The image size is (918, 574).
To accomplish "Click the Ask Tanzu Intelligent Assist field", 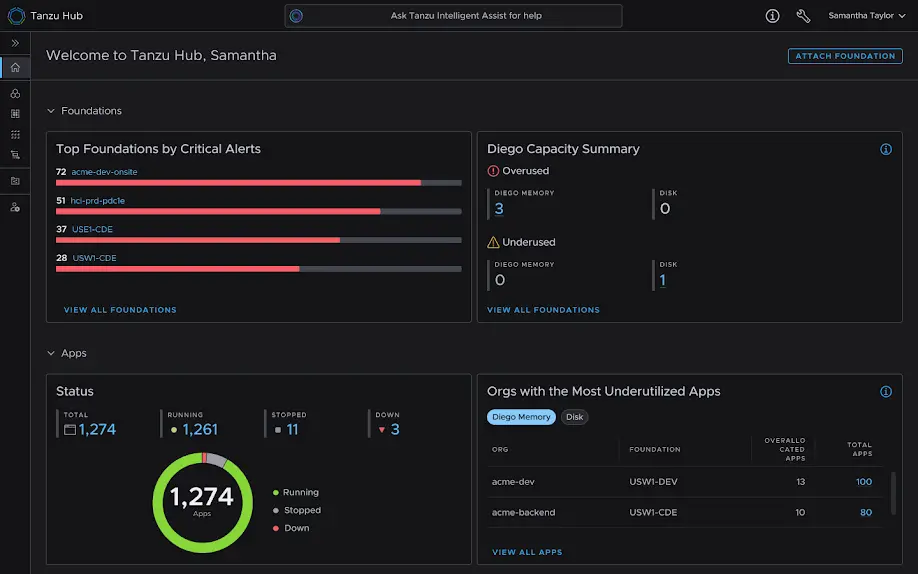I will coord(453,16).
